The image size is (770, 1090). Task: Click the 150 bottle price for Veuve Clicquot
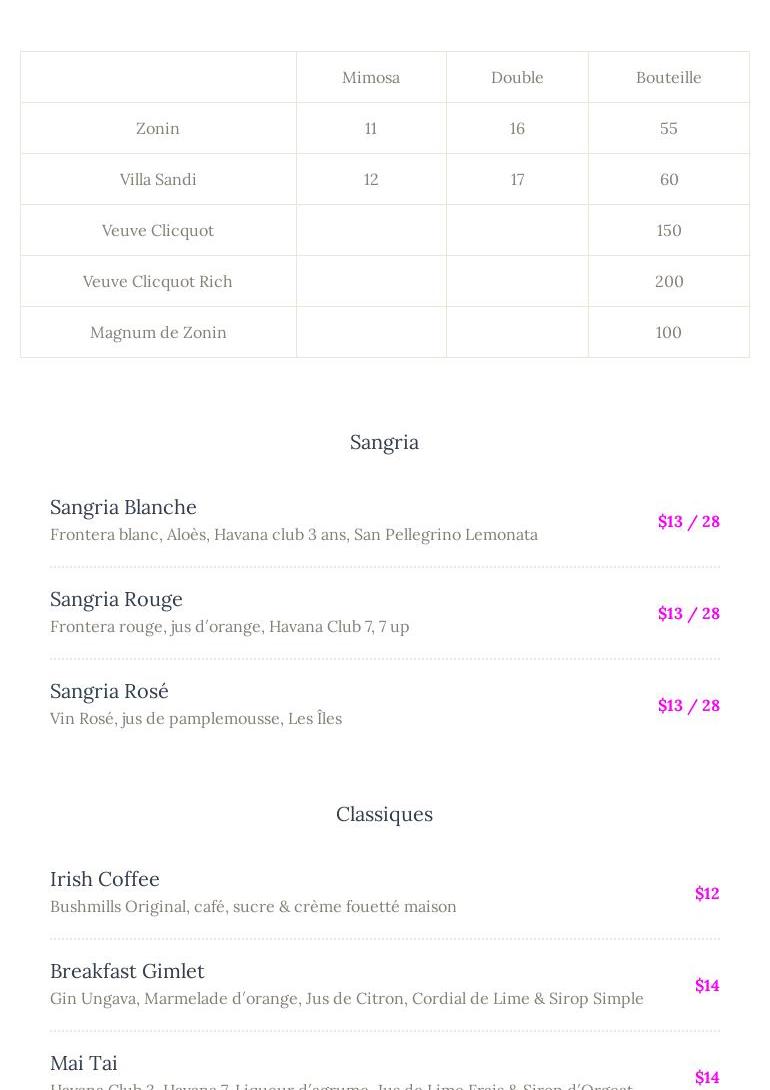tap(668, 230)
